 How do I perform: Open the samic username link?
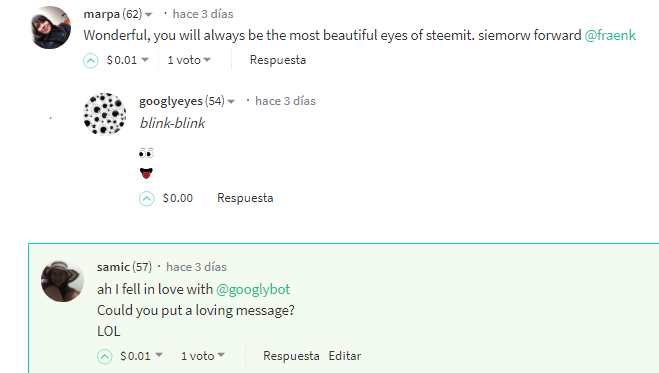pos(113,267)
